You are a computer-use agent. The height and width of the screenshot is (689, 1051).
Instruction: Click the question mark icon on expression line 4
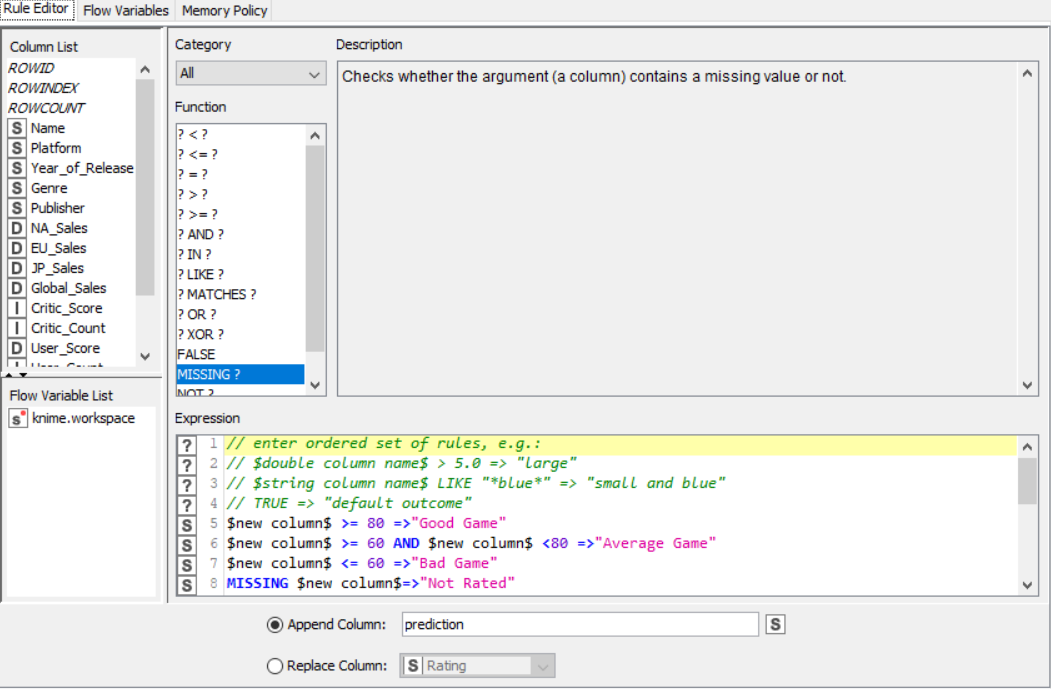pos(187,505)
